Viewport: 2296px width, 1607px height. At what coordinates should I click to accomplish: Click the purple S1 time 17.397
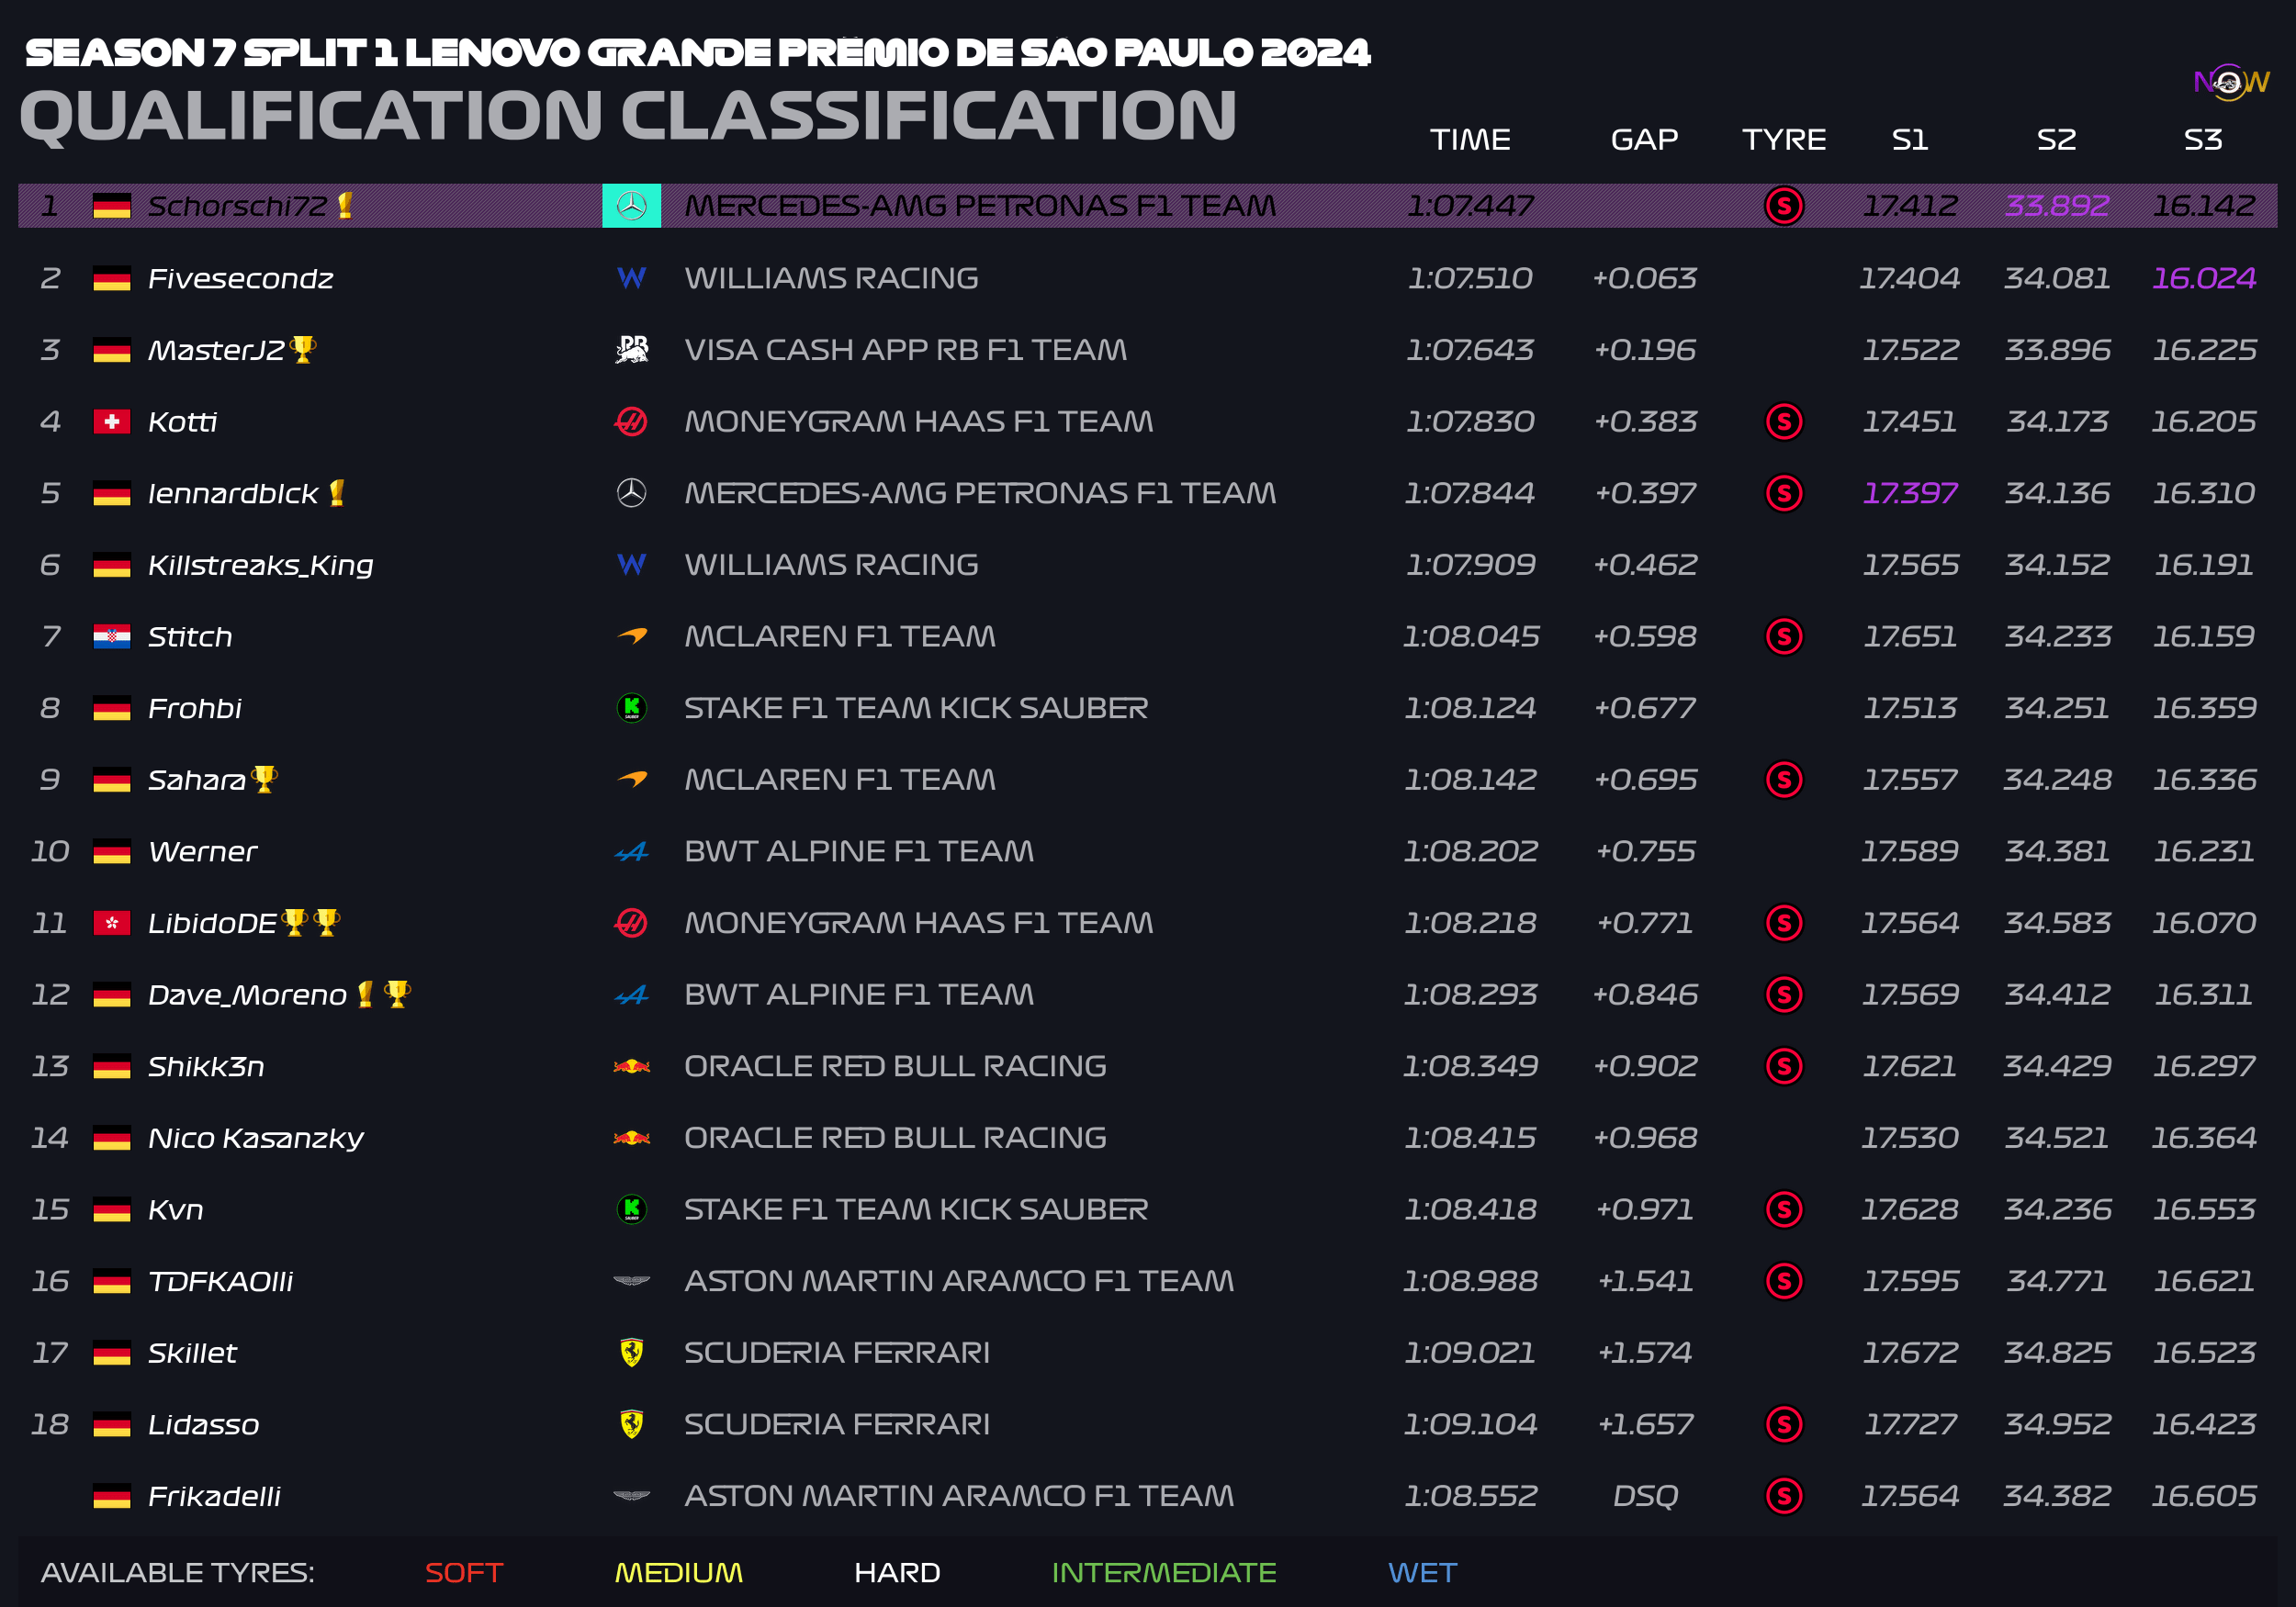pos(1910,493)
